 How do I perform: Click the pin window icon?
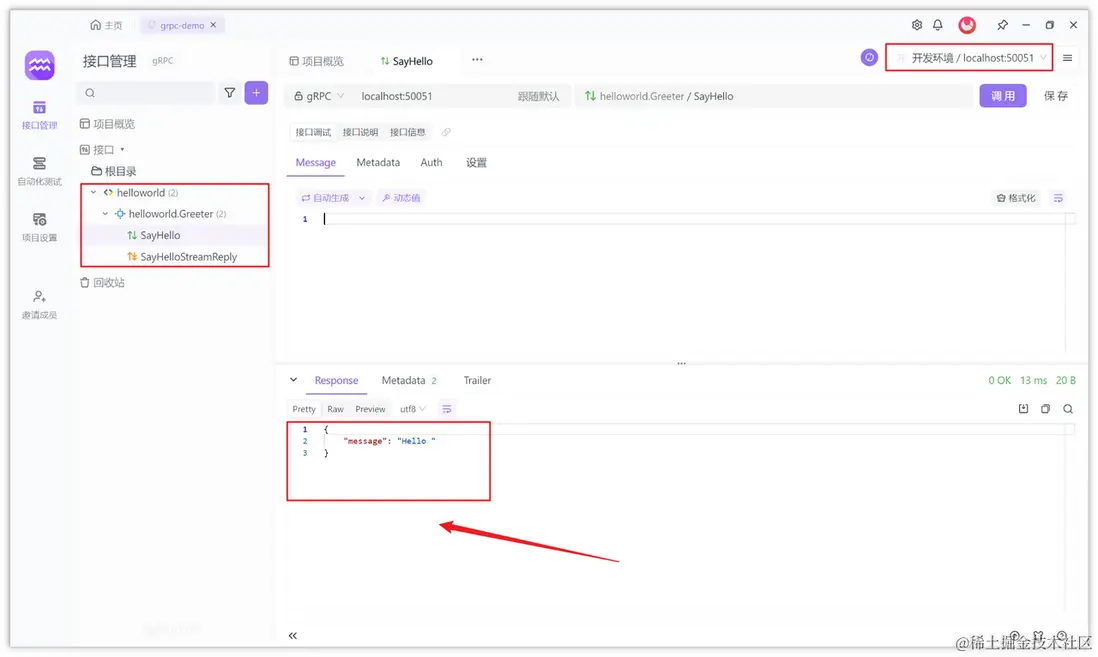click(1002, 25)
